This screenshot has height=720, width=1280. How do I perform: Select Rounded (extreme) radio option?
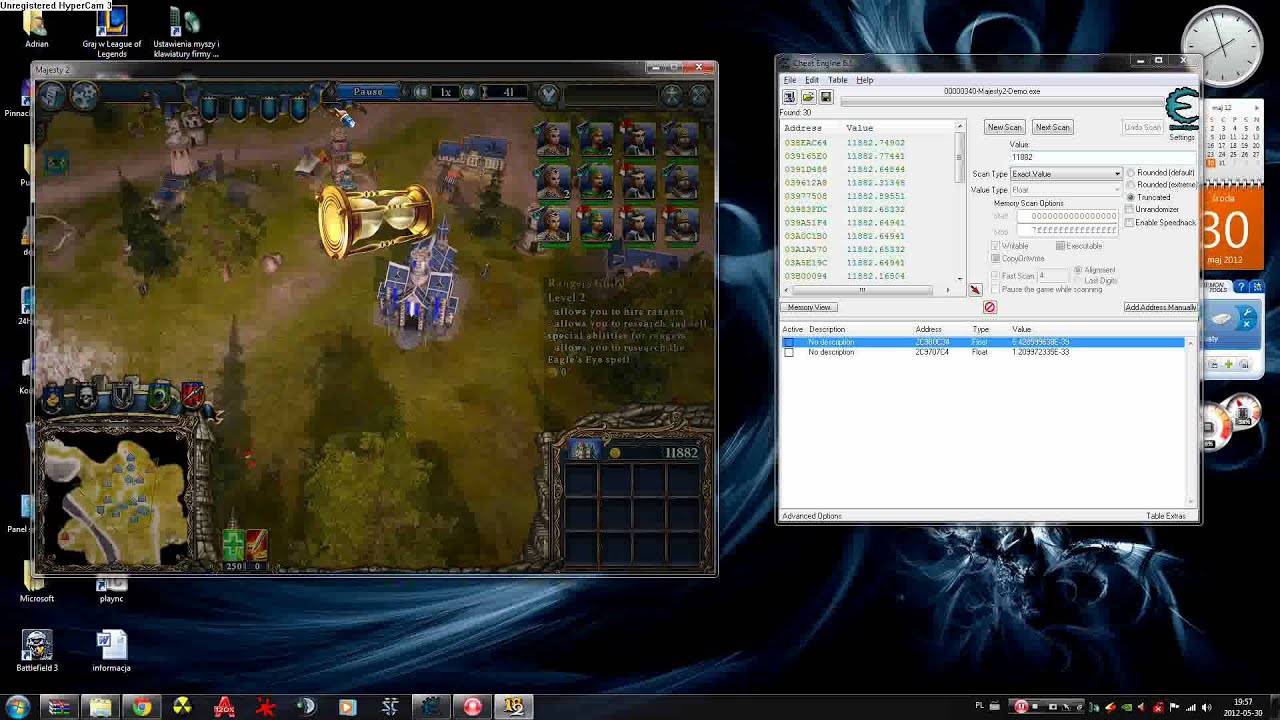click(x=1131, y=185)
